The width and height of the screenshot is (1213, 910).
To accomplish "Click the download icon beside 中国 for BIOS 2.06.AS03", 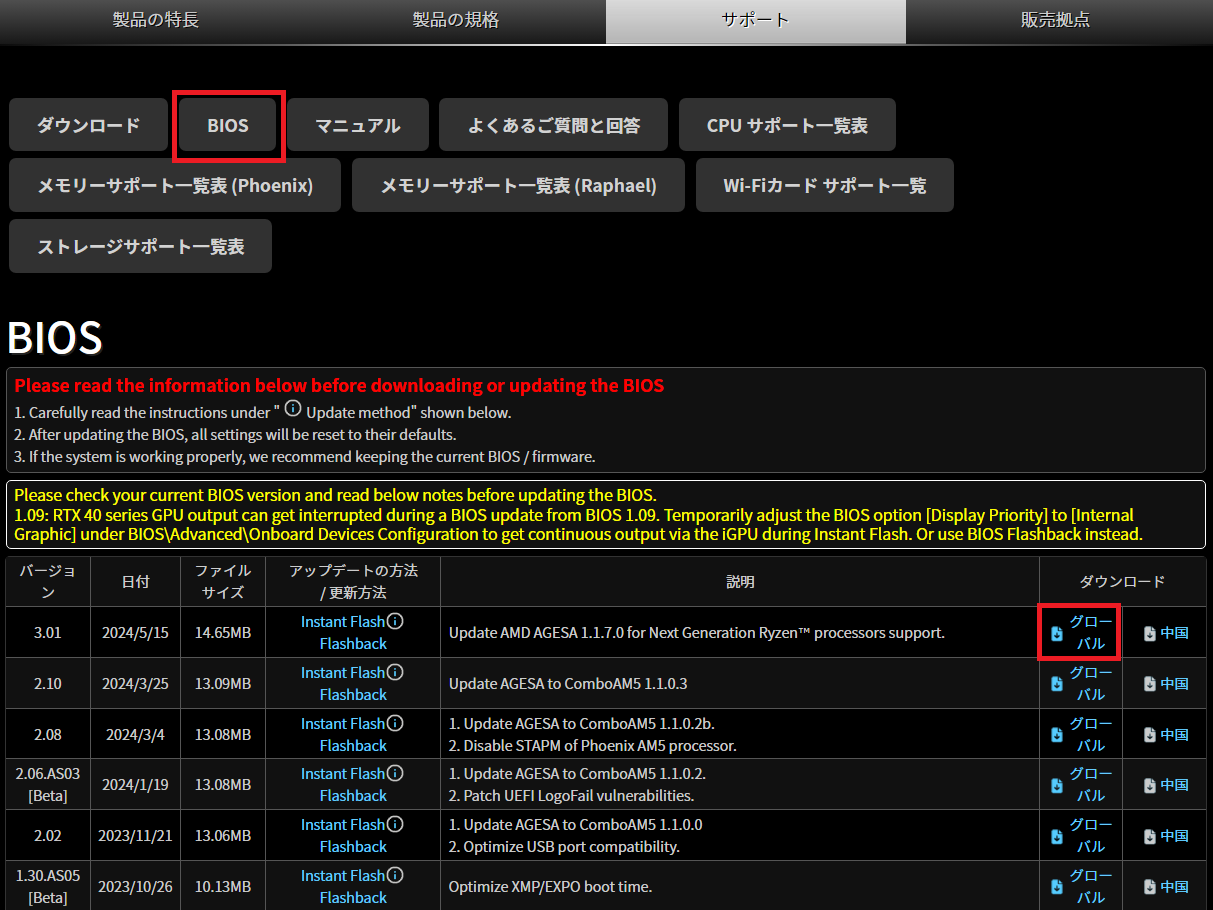I will pos(1150,786).
